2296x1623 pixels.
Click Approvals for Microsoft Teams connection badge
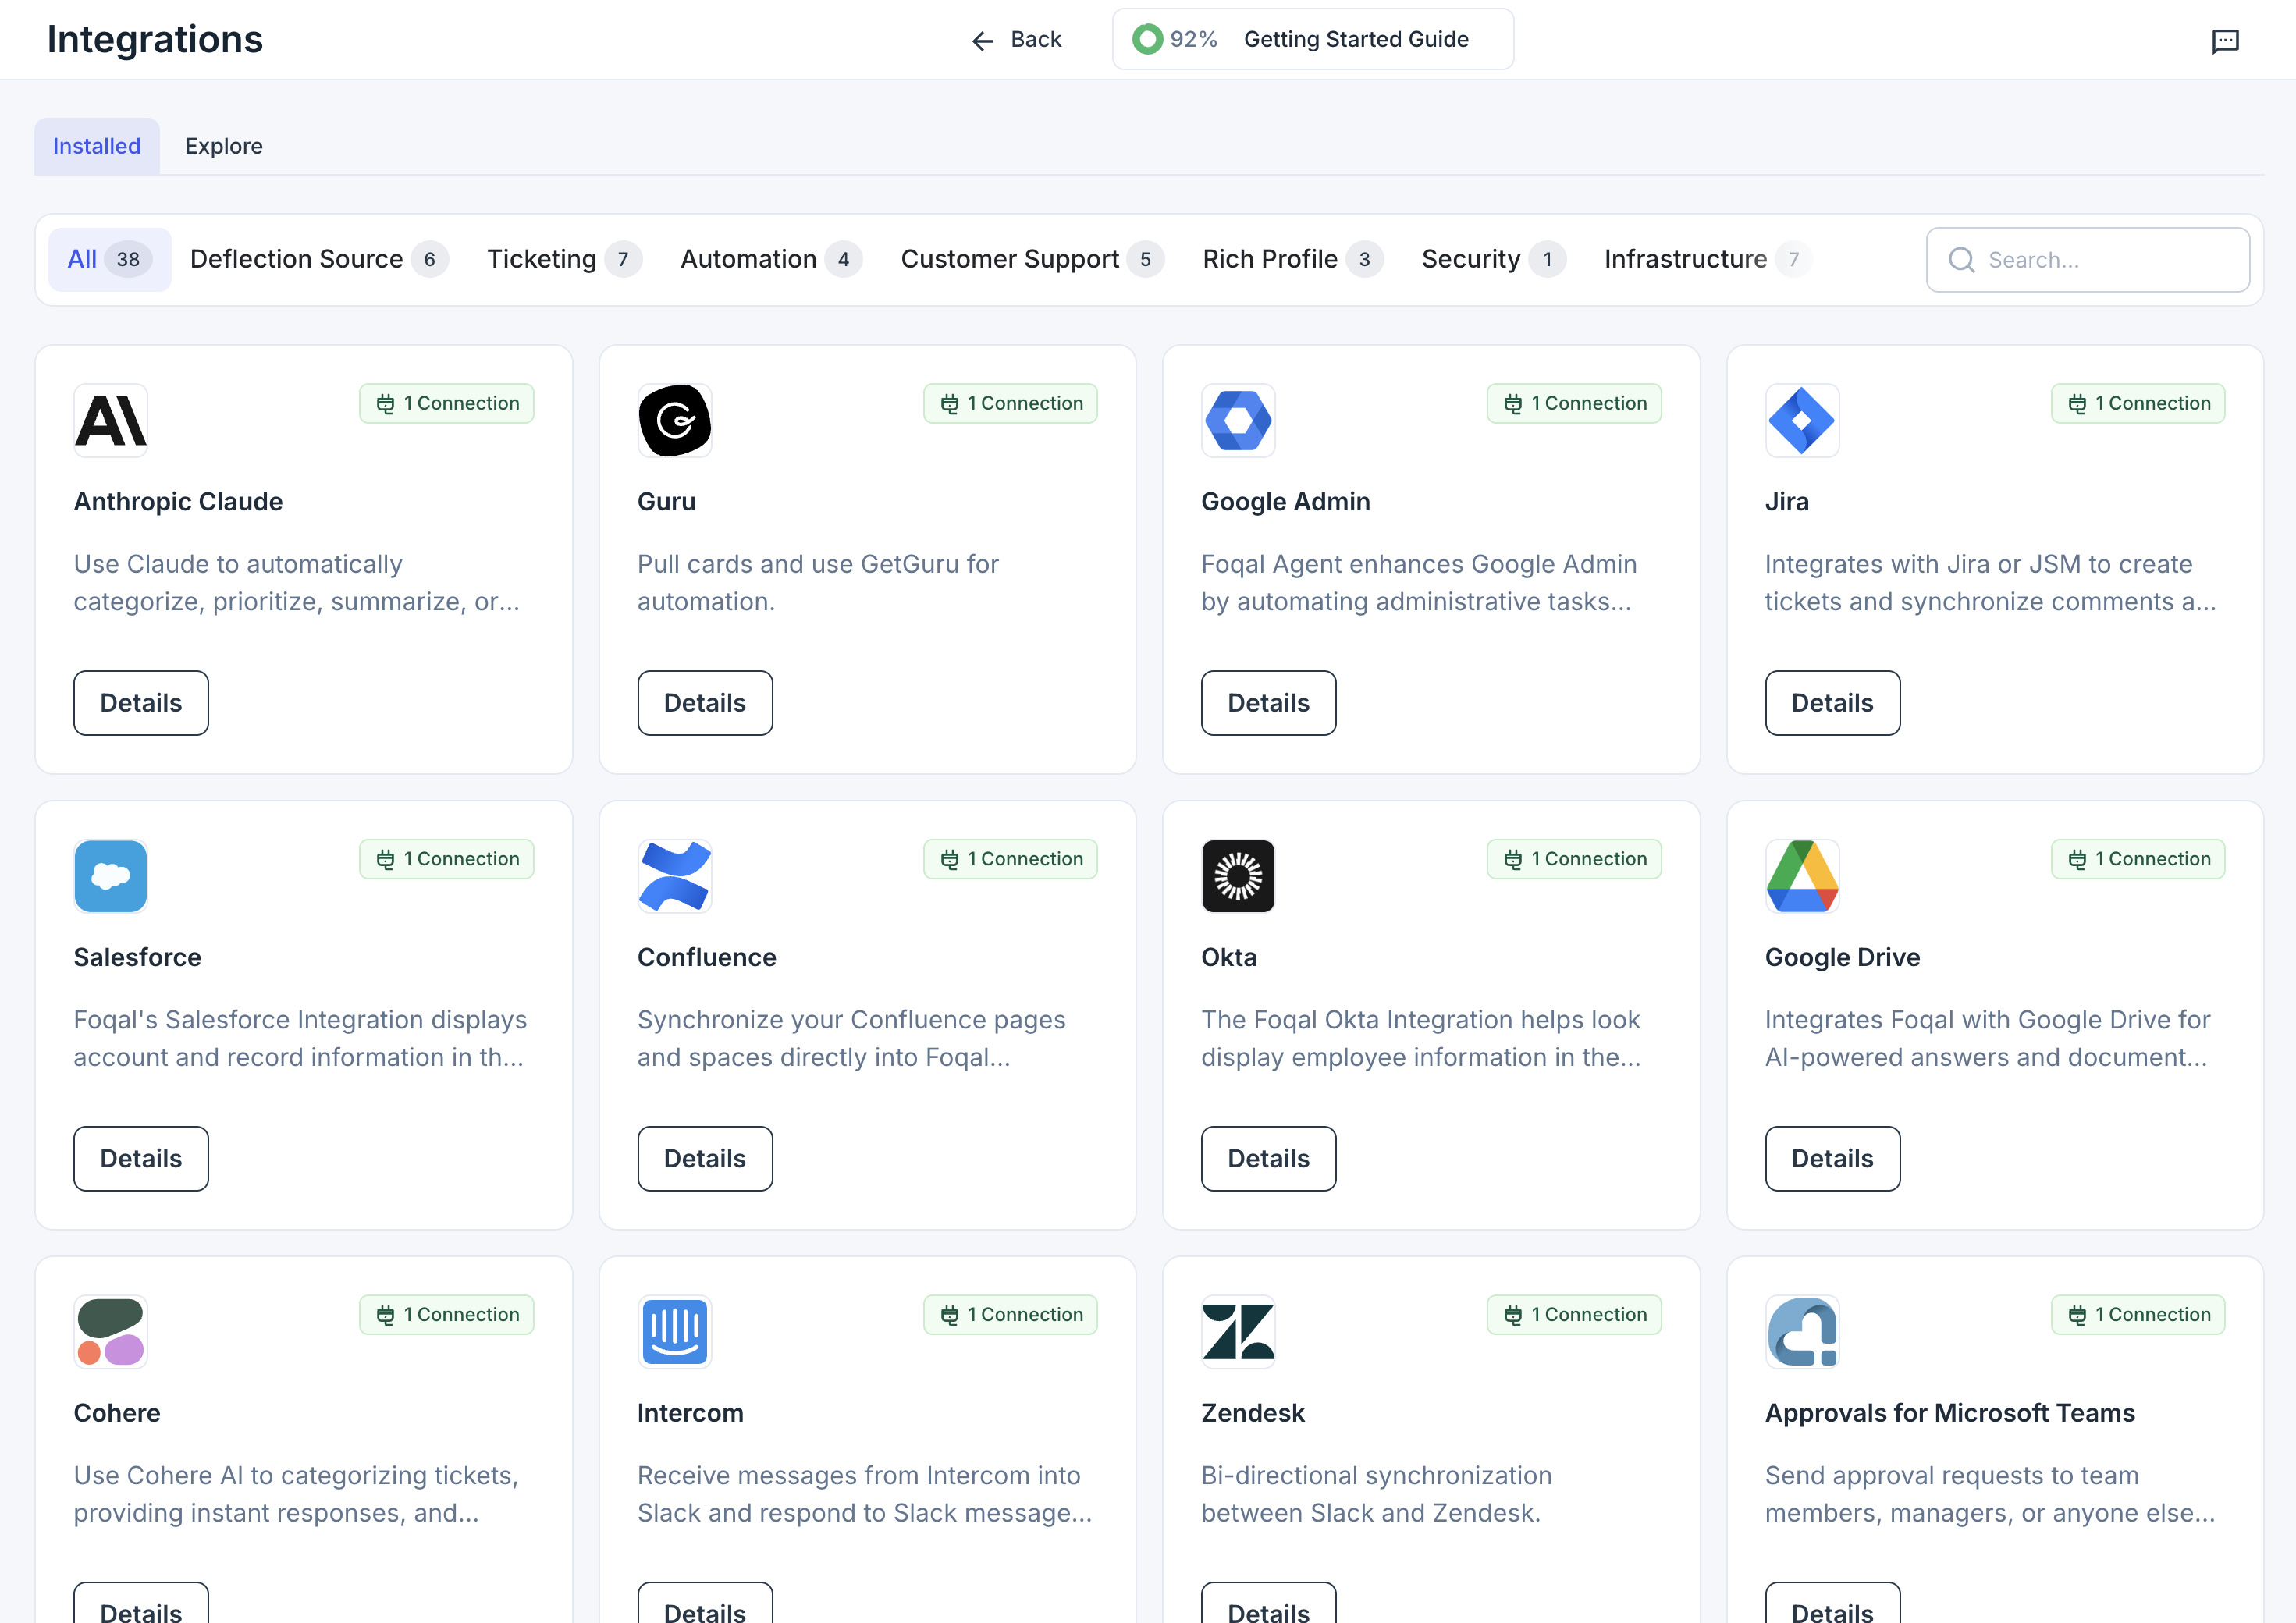tap(2138, 1315)
